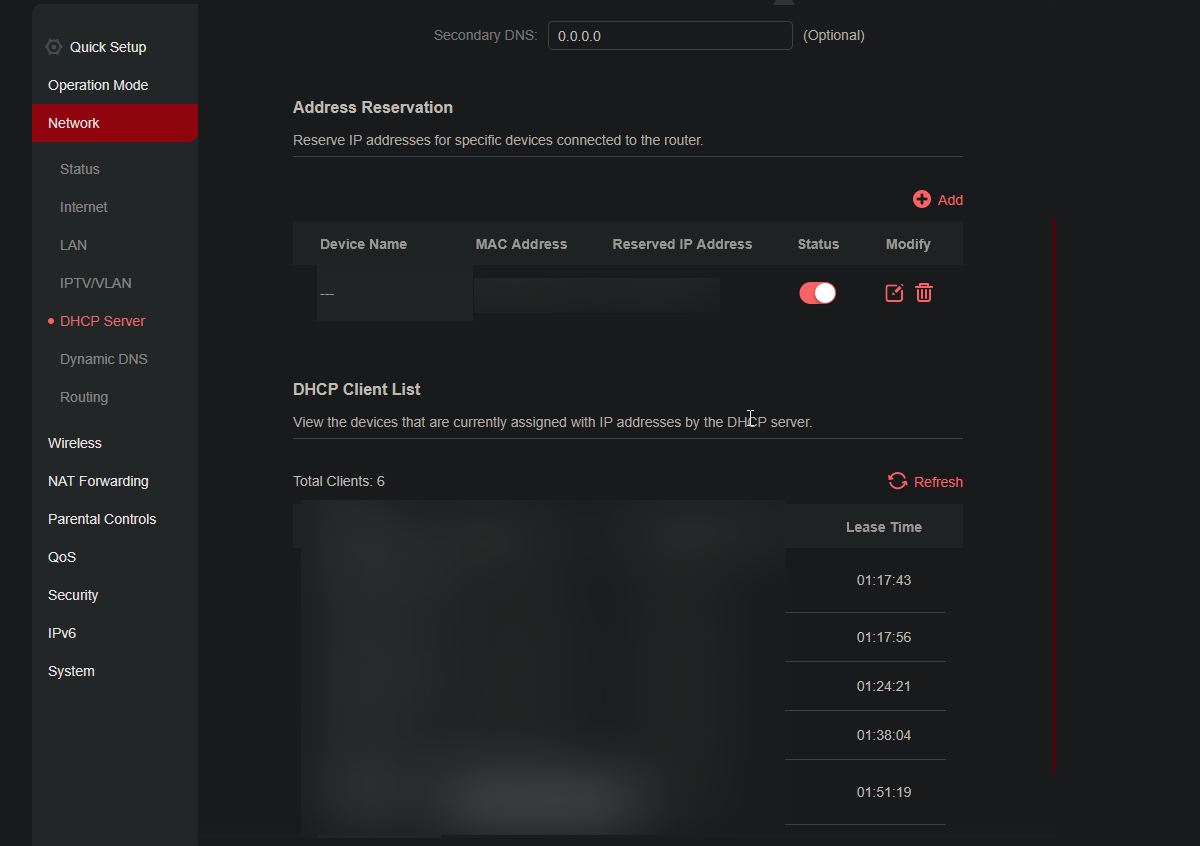Screen dimensions: 1200x846
Task: Click the Modify column header
Action: 908,244
